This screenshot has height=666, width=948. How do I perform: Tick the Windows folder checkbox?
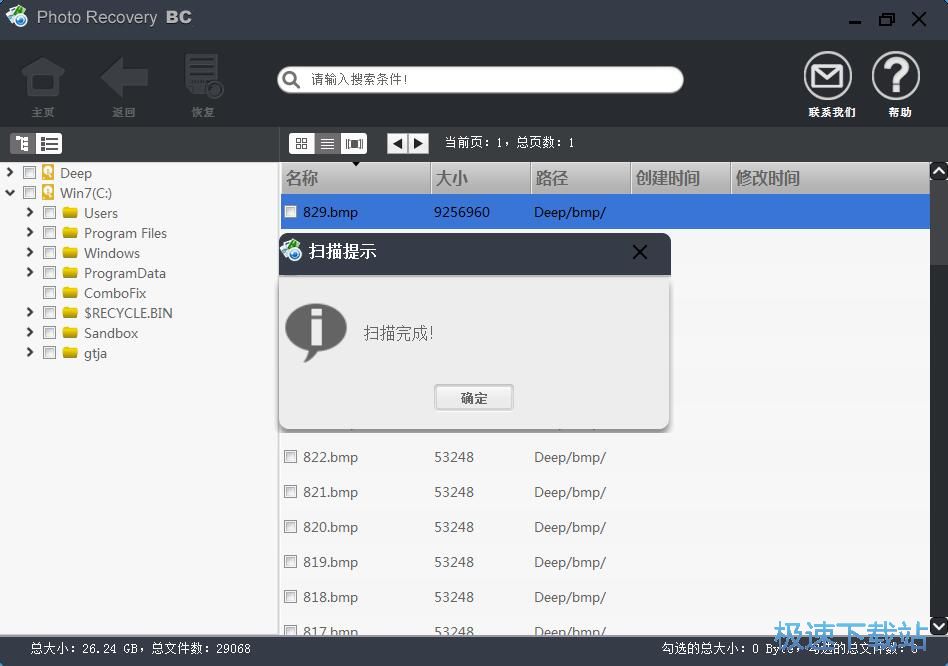coord(50,253)
